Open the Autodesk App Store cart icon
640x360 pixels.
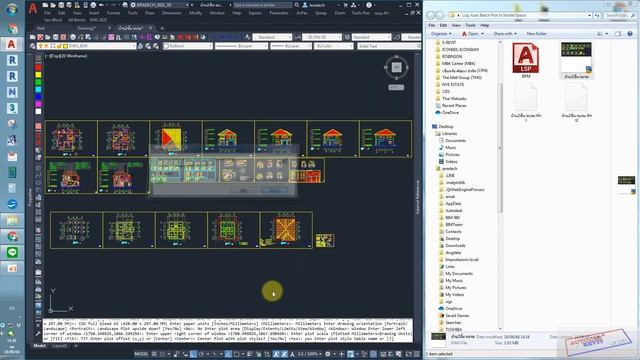[345, 5]
